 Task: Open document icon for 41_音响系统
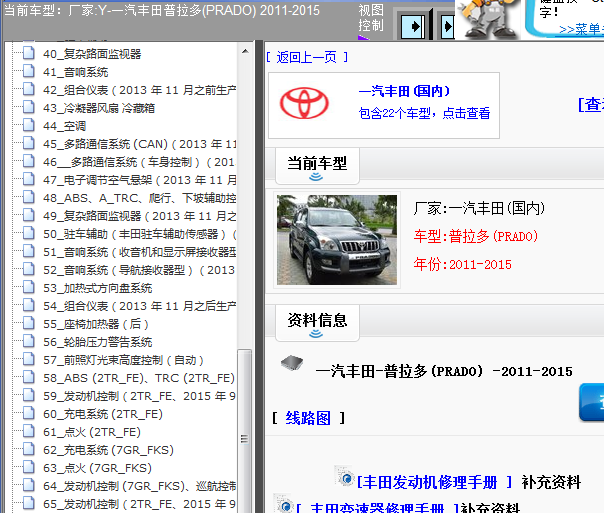coord(29,71)
